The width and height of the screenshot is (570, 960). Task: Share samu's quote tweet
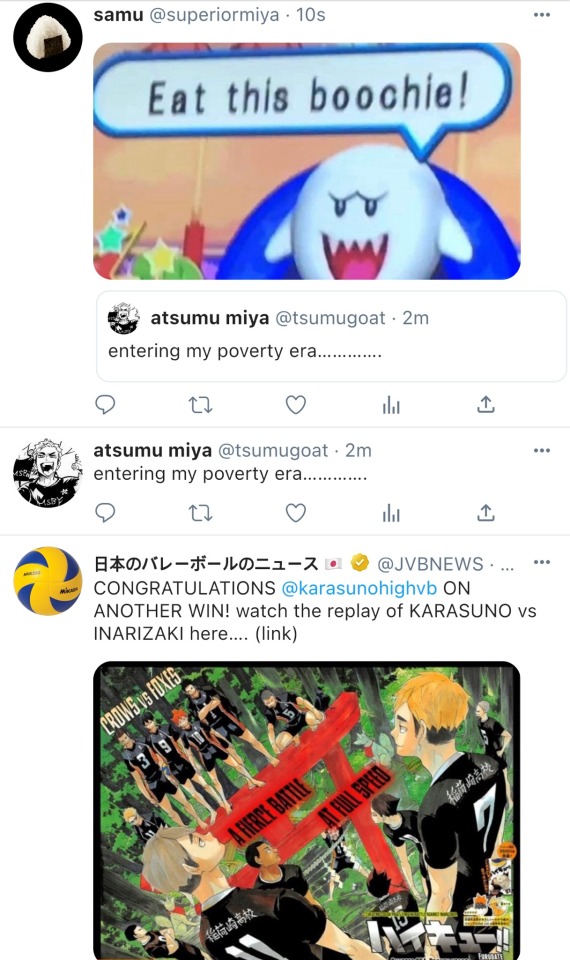click(x=486, y=404)
